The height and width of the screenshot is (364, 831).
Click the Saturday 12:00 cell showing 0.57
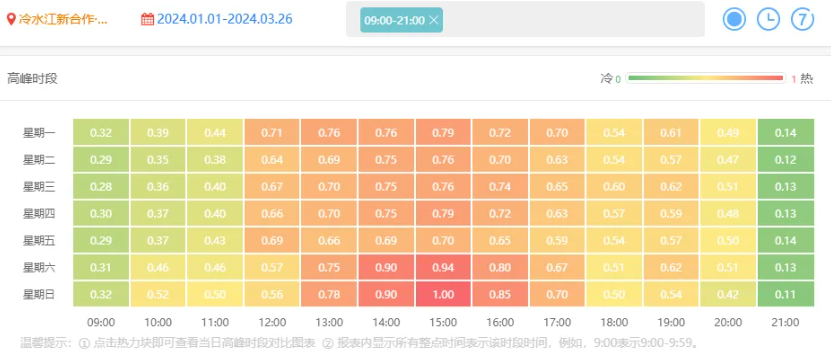272,267
